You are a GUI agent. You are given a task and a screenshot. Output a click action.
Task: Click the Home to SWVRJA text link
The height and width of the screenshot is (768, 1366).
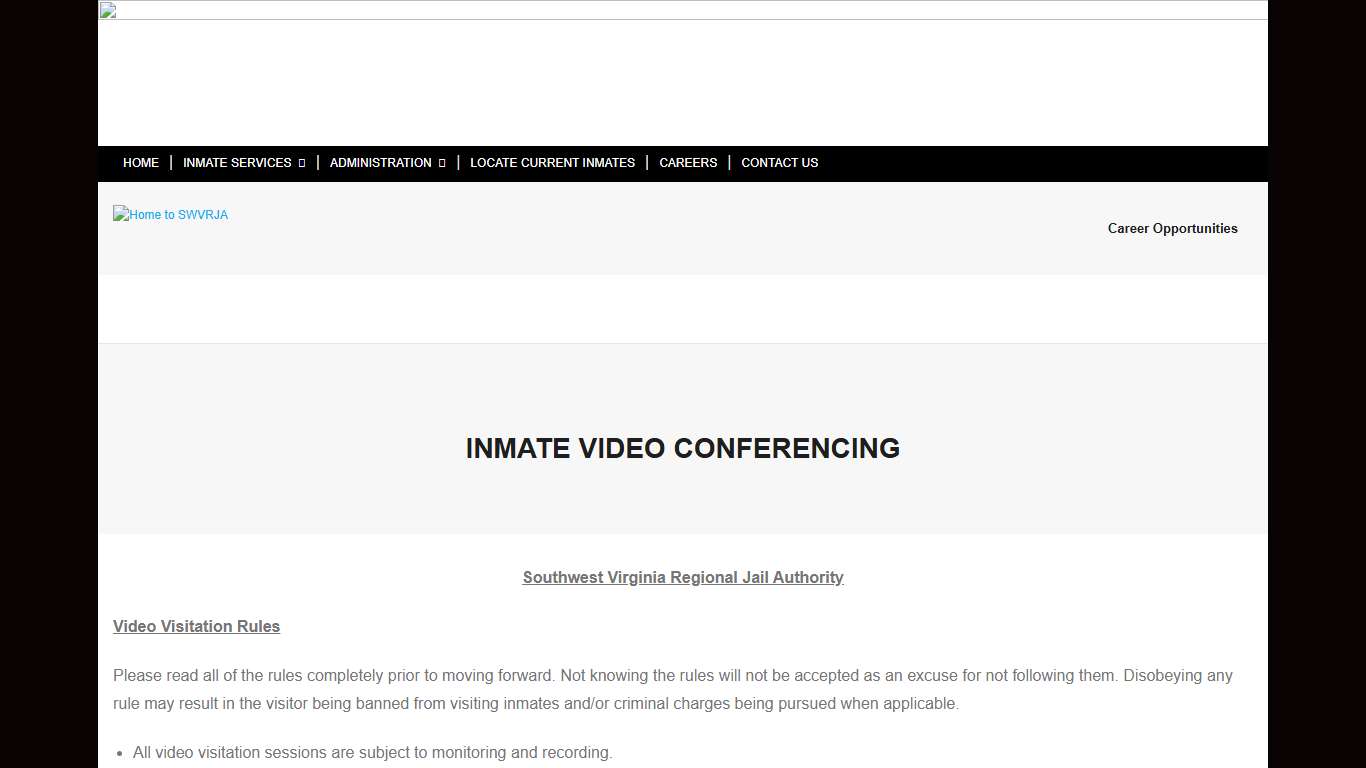coord(177,214)
